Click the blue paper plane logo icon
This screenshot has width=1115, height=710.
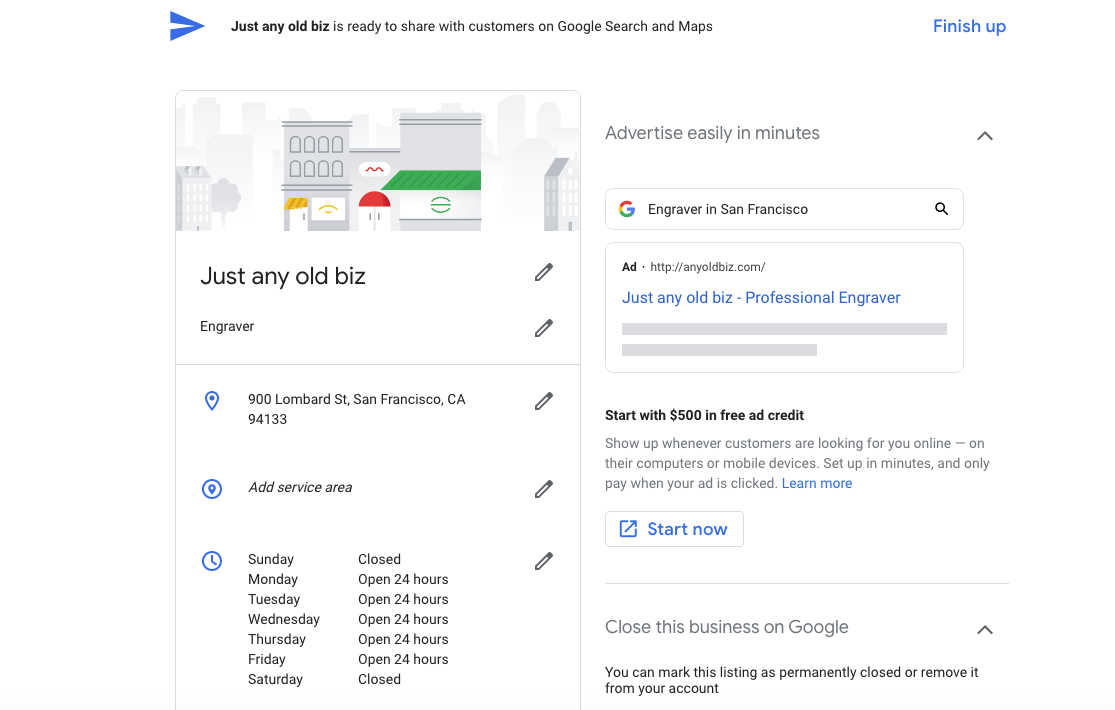coord(187,26)
